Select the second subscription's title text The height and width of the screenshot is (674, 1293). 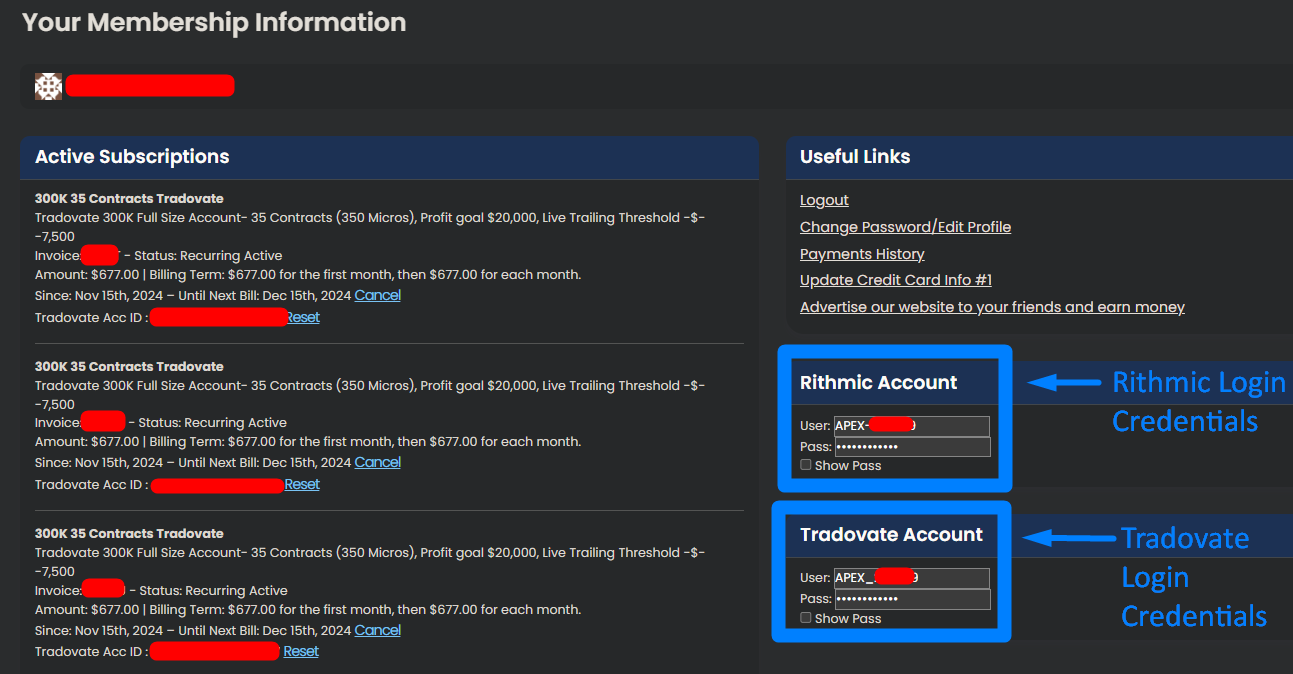pos(129,366)
